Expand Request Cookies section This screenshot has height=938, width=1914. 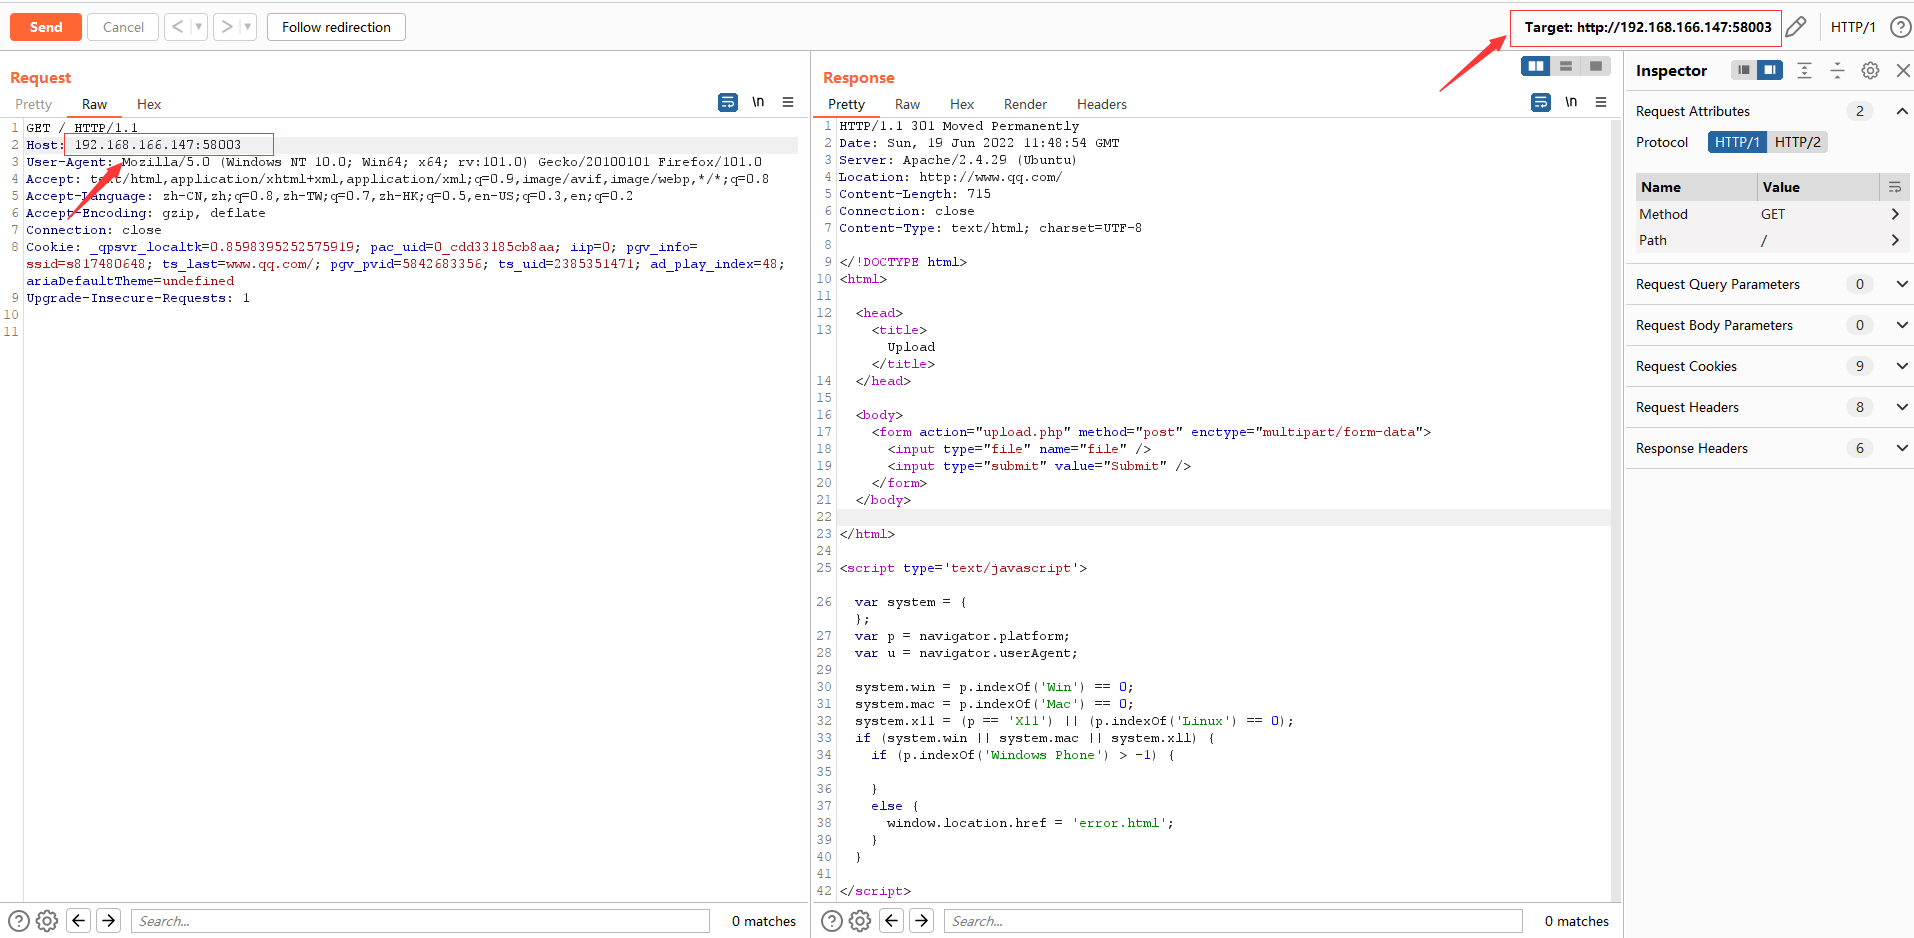pos(1901,366)
